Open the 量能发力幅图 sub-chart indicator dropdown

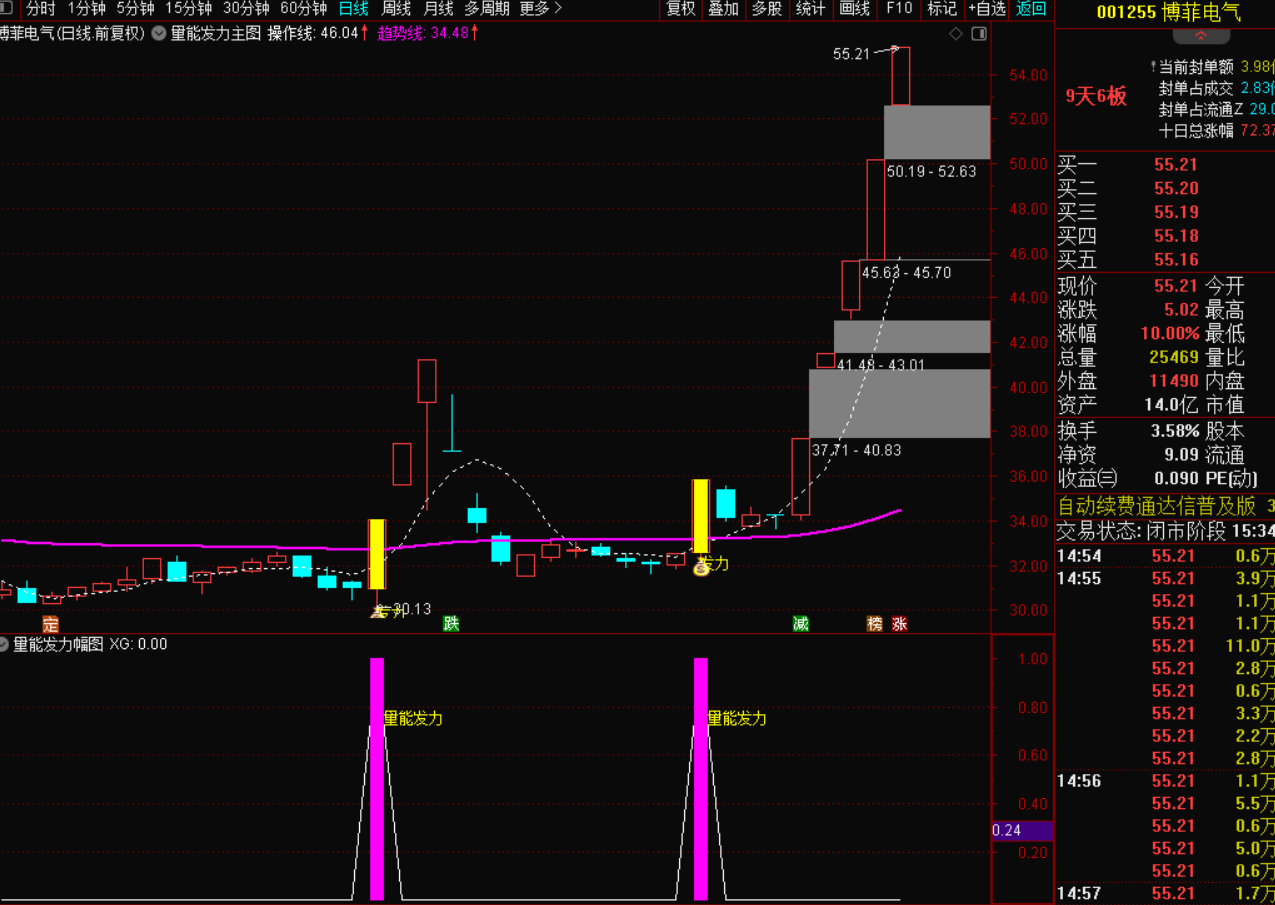[x=6, y=645]
